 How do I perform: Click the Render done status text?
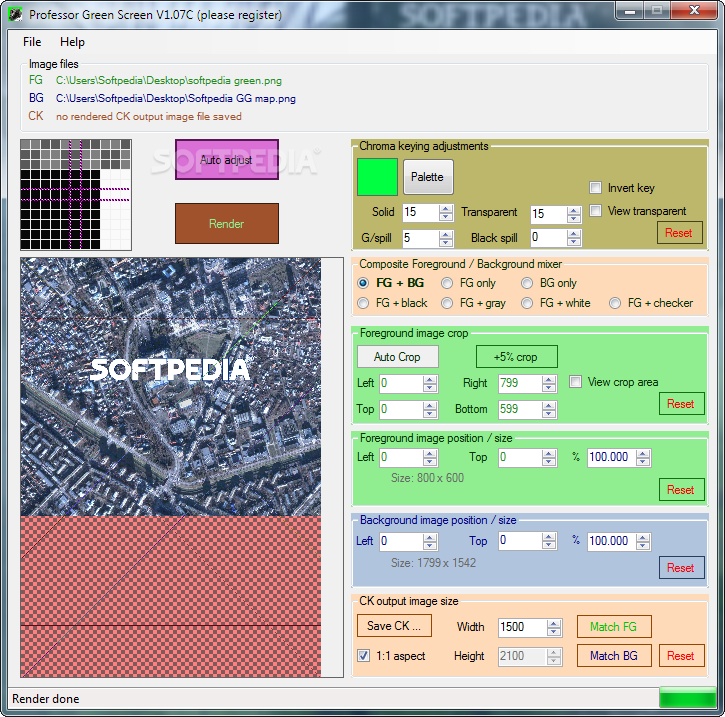pos(46,699)
